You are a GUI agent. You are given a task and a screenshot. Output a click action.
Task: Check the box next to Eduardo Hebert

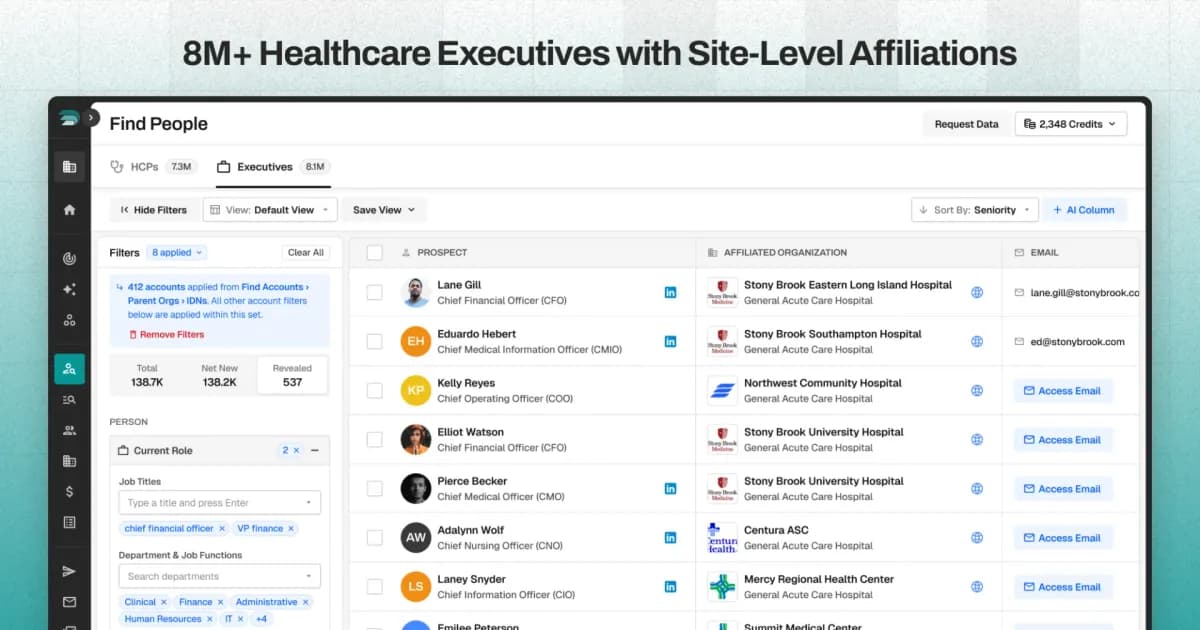point(374,341)
